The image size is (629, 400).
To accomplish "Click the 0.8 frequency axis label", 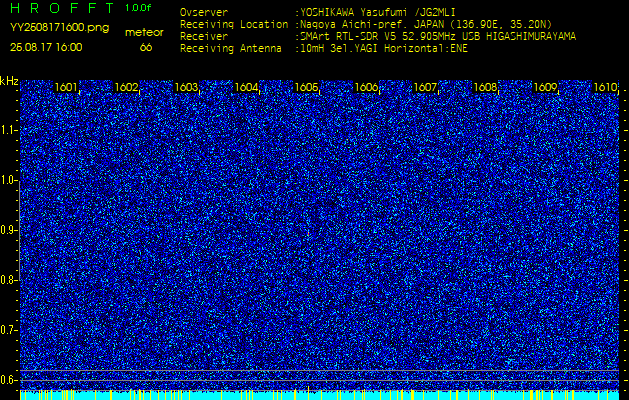I will [x=8, y=280].
